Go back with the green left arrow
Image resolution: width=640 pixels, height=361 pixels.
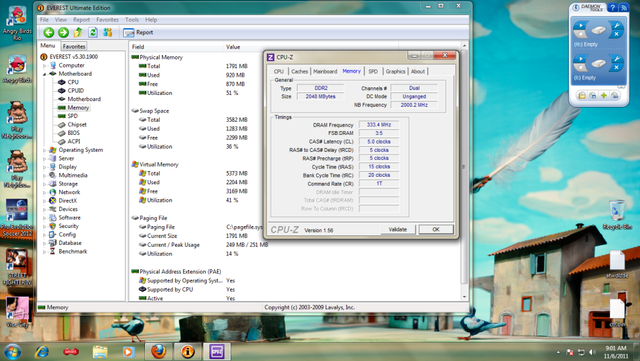pyautogui.click(x=49, y=32)
